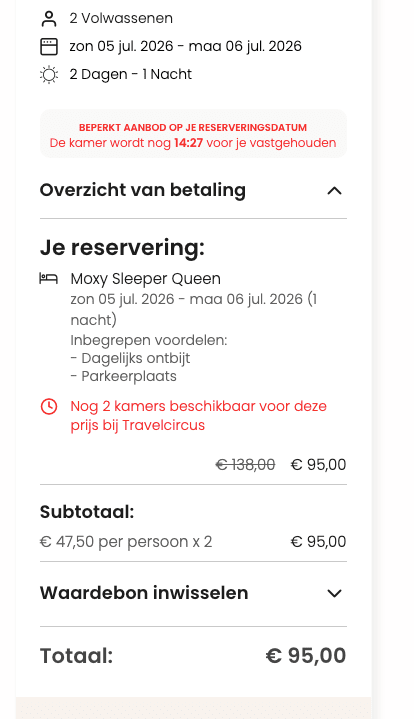Click the 2 Volwassenen guest text

[x=121, y=18]
